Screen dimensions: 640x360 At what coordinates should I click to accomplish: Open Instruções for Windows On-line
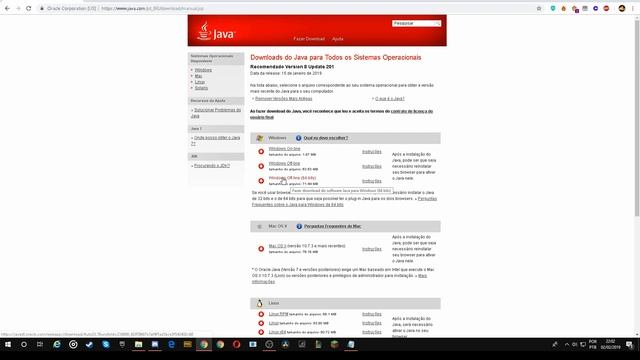(371, 152)
